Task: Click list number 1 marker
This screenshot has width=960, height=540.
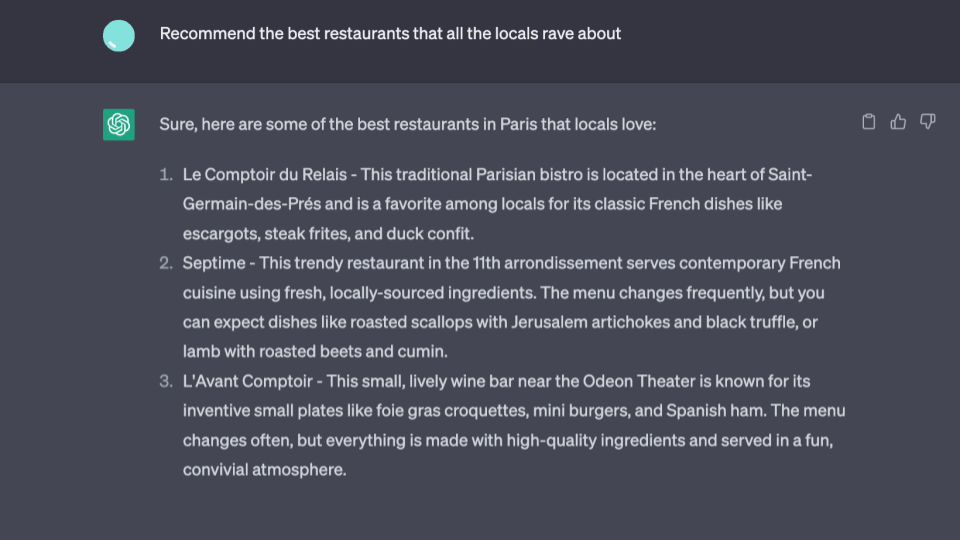Action: (x=166, y=174)
